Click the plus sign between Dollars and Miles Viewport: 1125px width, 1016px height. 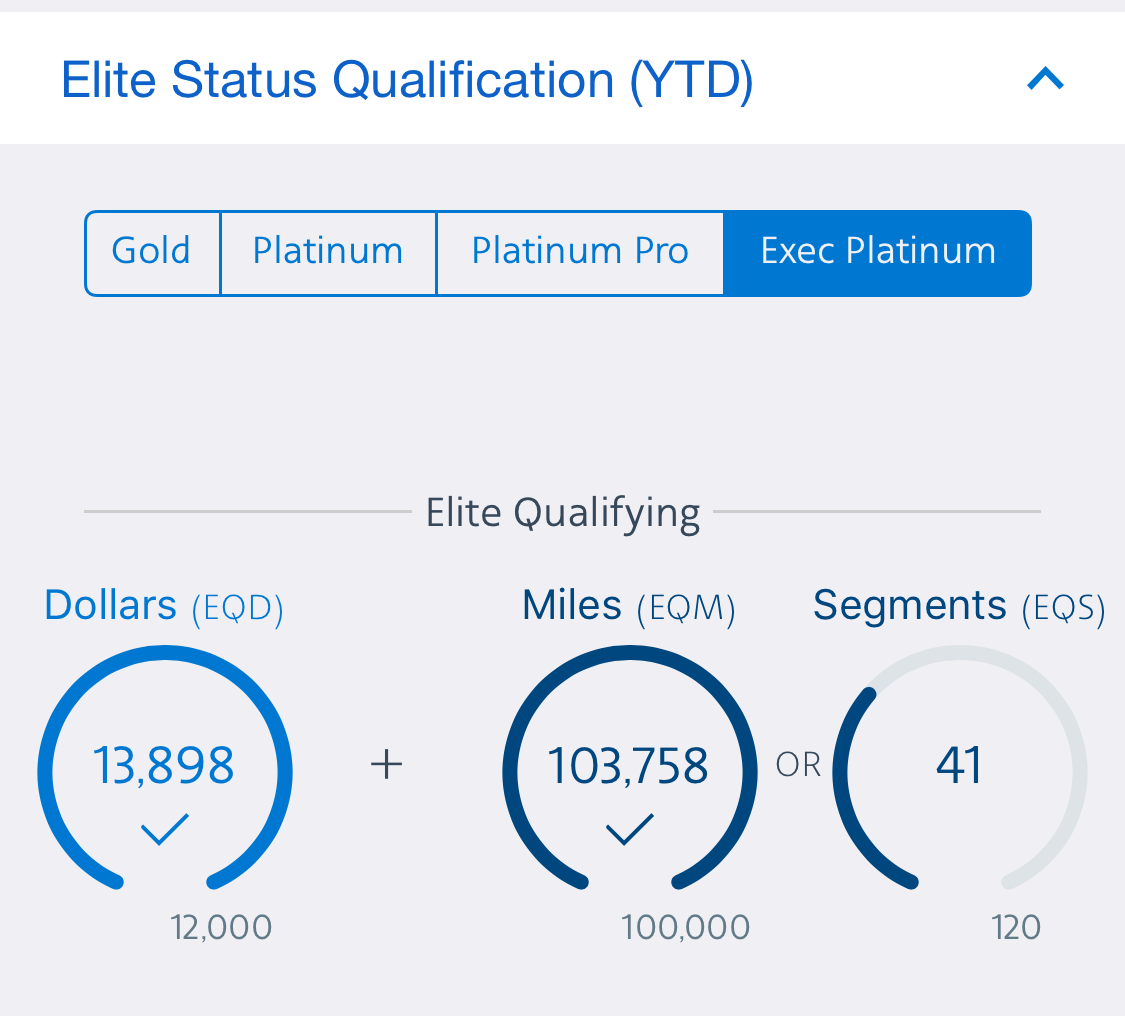point(386,766)
